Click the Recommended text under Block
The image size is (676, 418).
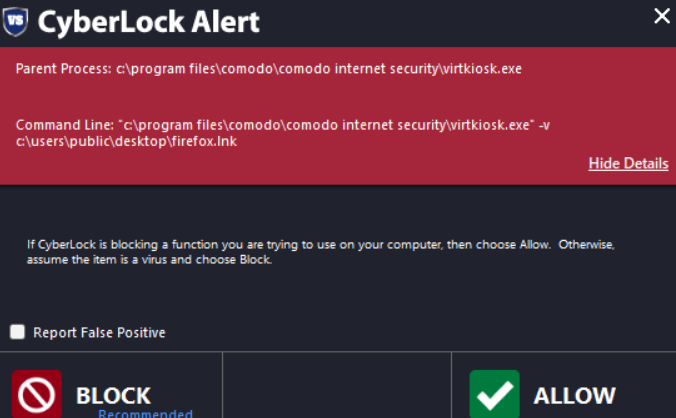[145, 413]
